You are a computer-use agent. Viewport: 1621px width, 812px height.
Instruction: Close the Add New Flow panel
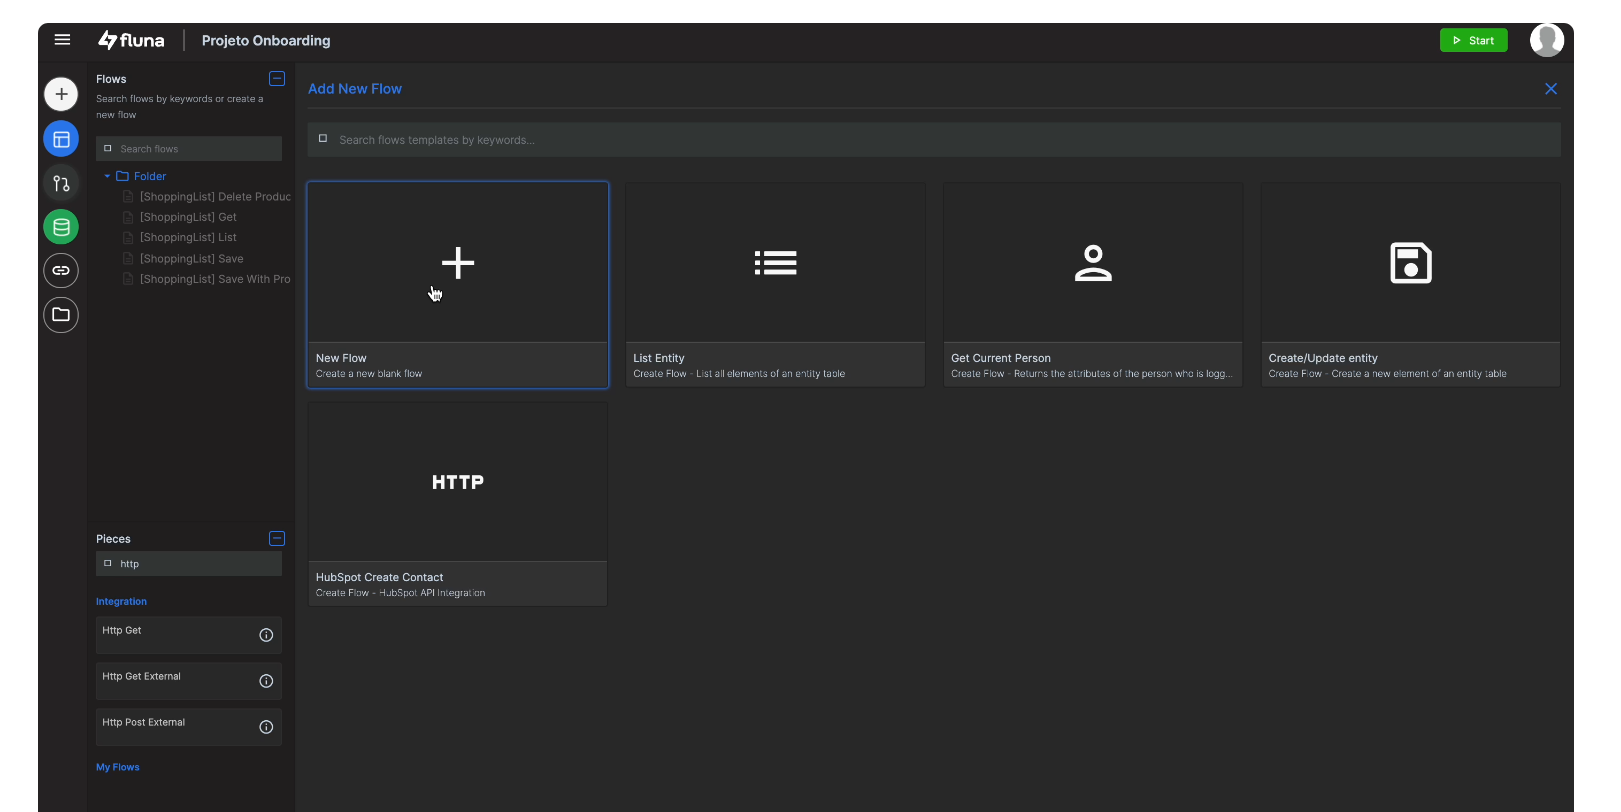pos(1551,89)
